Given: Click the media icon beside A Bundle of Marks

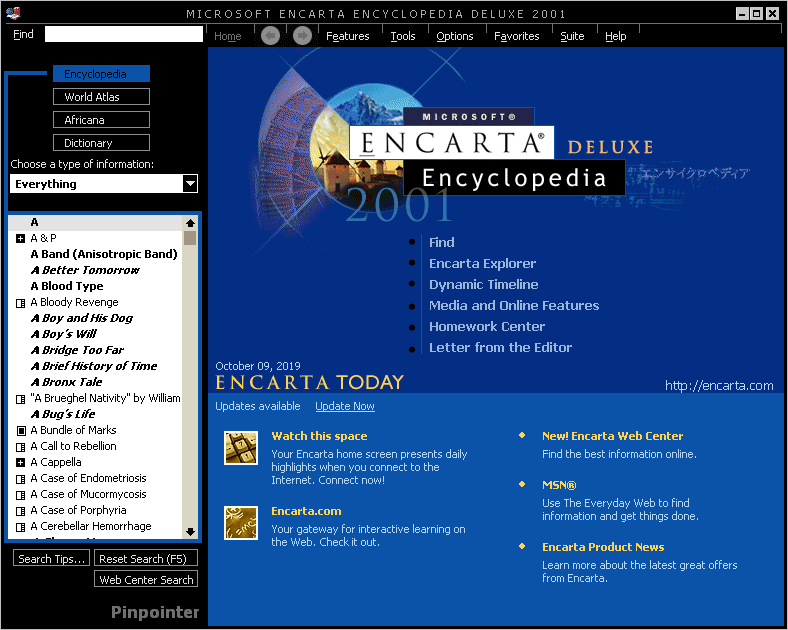Looking at the screenshot, I should 21,431.
